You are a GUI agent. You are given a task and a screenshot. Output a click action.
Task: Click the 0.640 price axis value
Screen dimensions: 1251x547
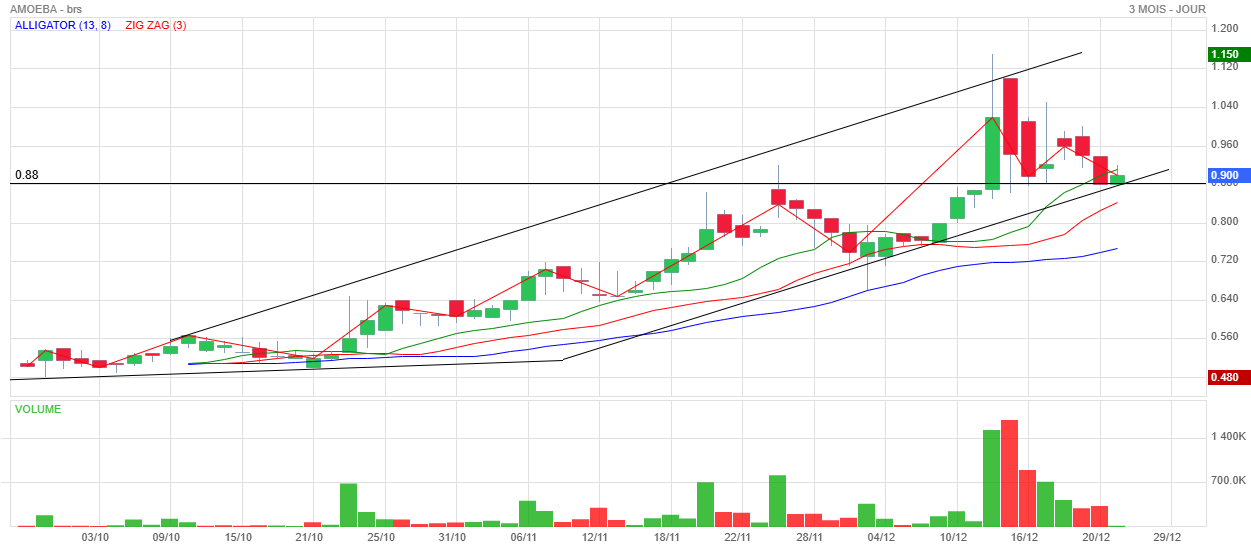tap(1225, 298)
